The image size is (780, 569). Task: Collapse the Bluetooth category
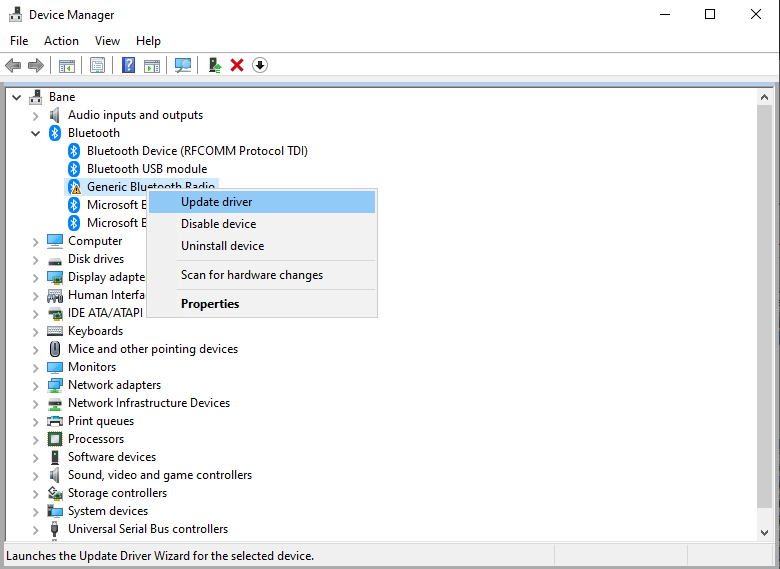point(35,133)
